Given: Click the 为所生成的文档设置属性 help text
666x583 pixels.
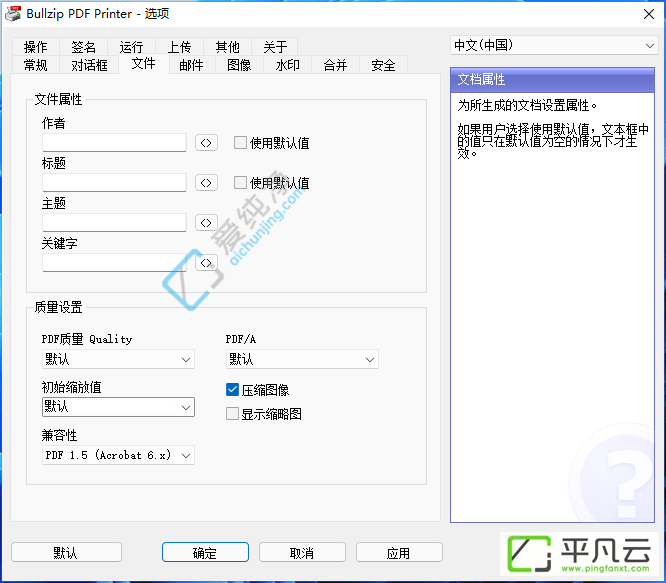Looking at the screenshot, I should coord(527,105).
